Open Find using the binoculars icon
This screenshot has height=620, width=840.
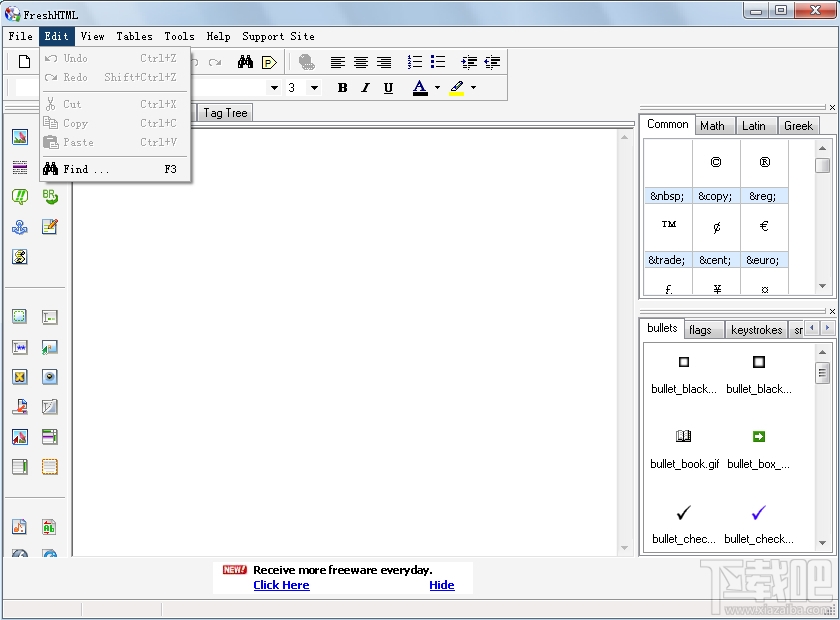coord(246,62)
